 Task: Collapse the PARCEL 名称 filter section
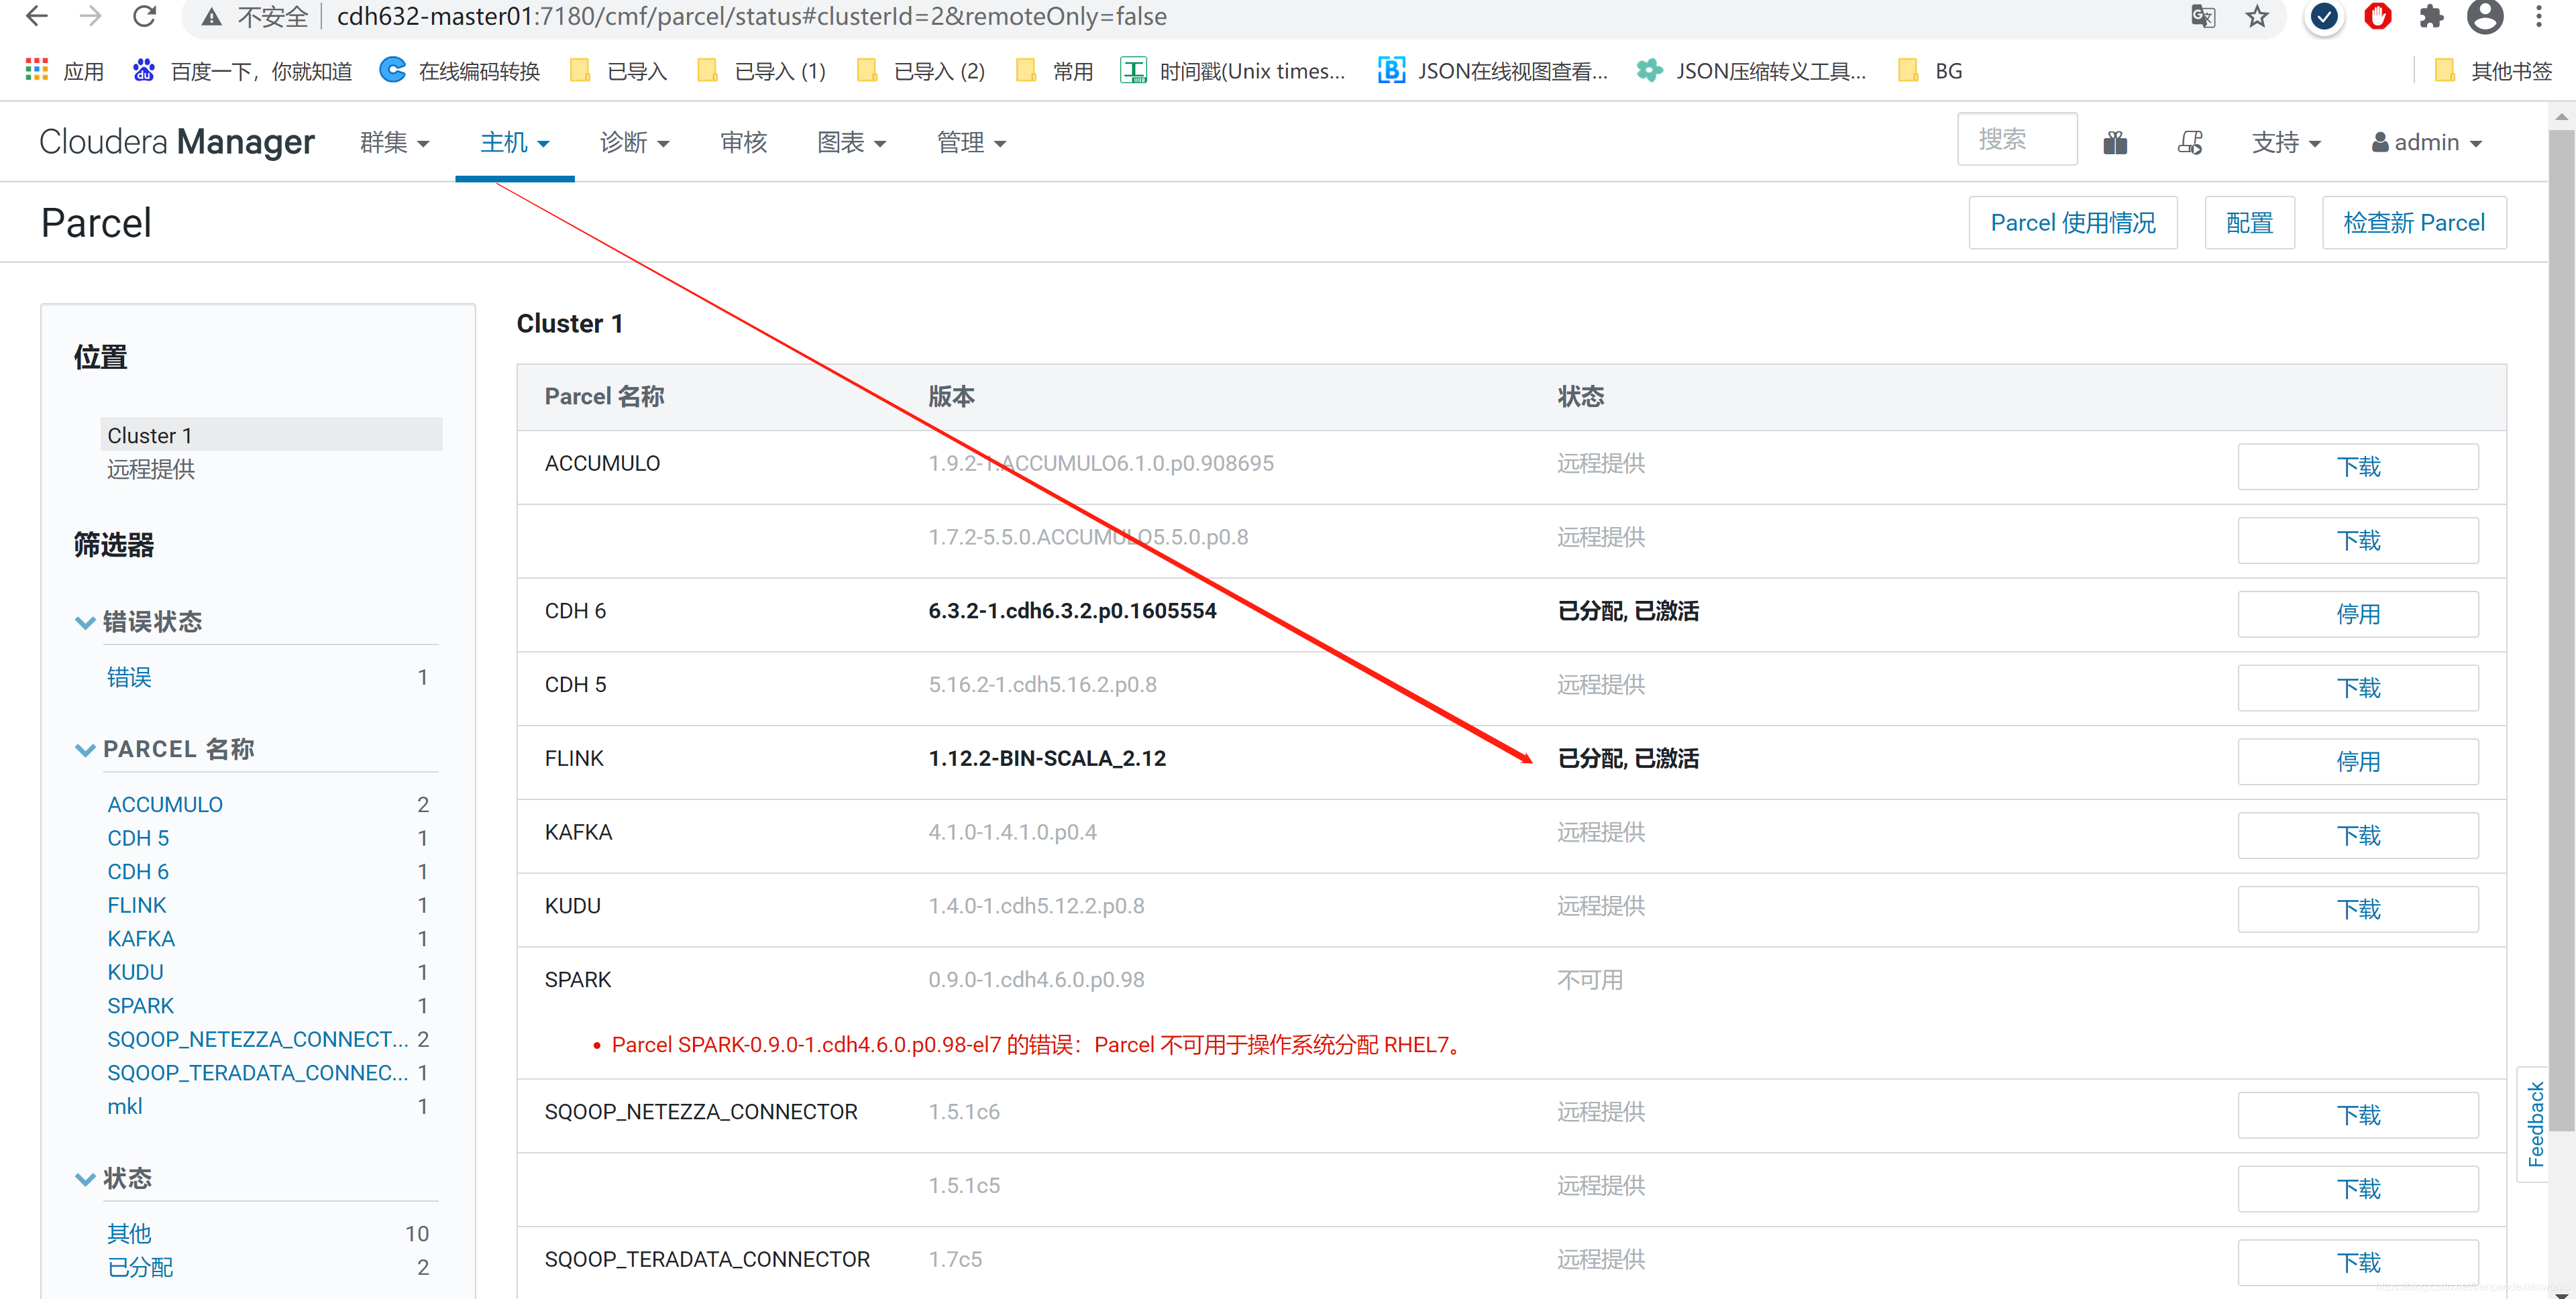tap(86, 749)
